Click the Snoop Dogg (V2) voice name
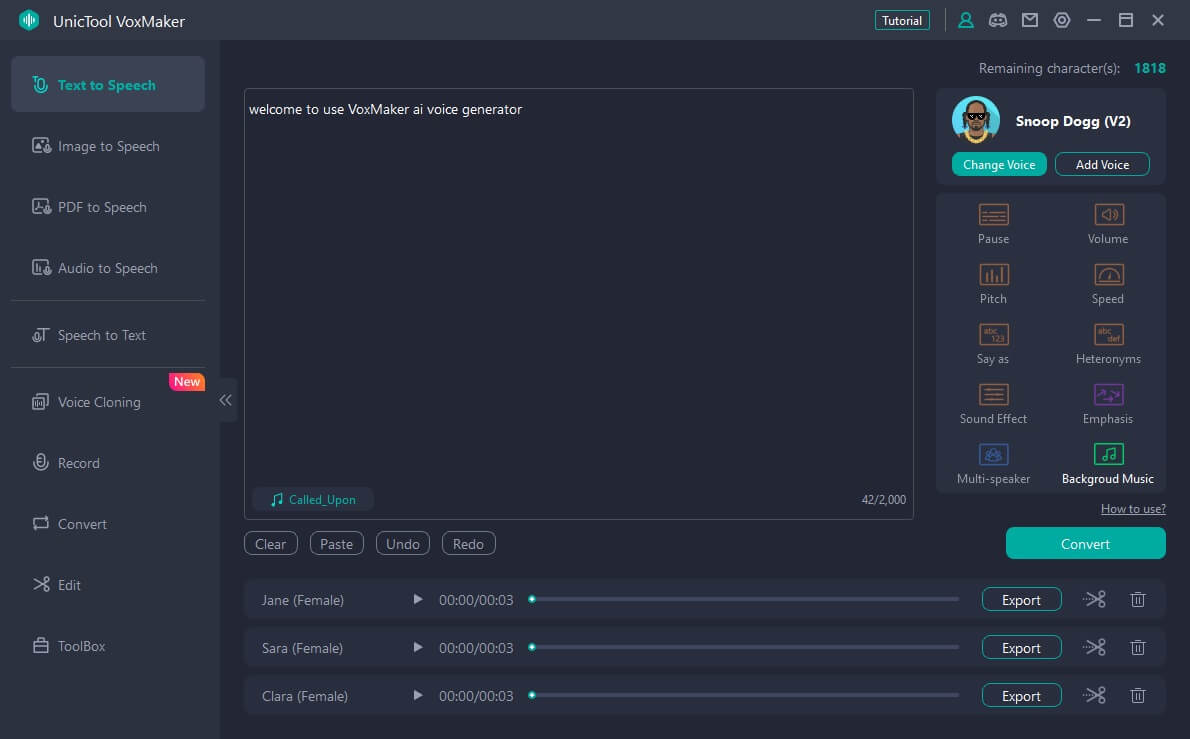The height and width of the screenshot is (739, 1190). [1072, 121]
